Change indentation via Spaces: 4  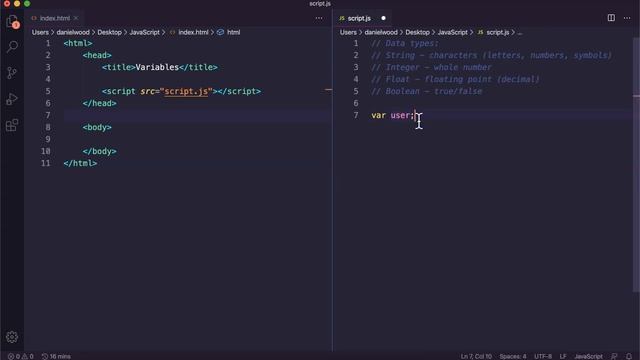click(x=513, y=356)
